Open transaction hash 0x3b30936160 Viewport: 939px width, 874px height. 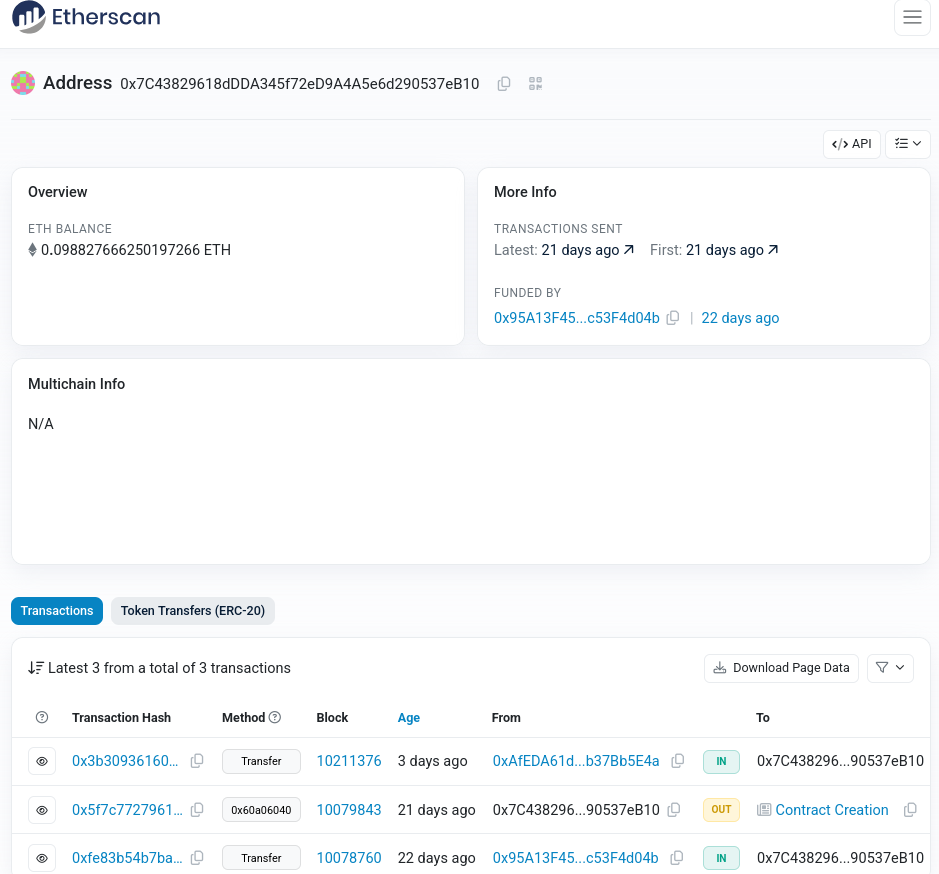125,761
